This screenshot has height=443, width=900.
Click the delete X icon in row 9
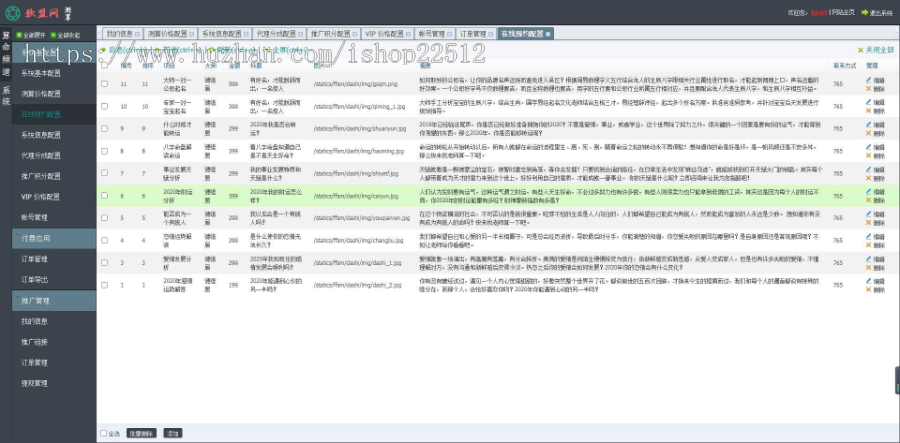coord(868,133)
